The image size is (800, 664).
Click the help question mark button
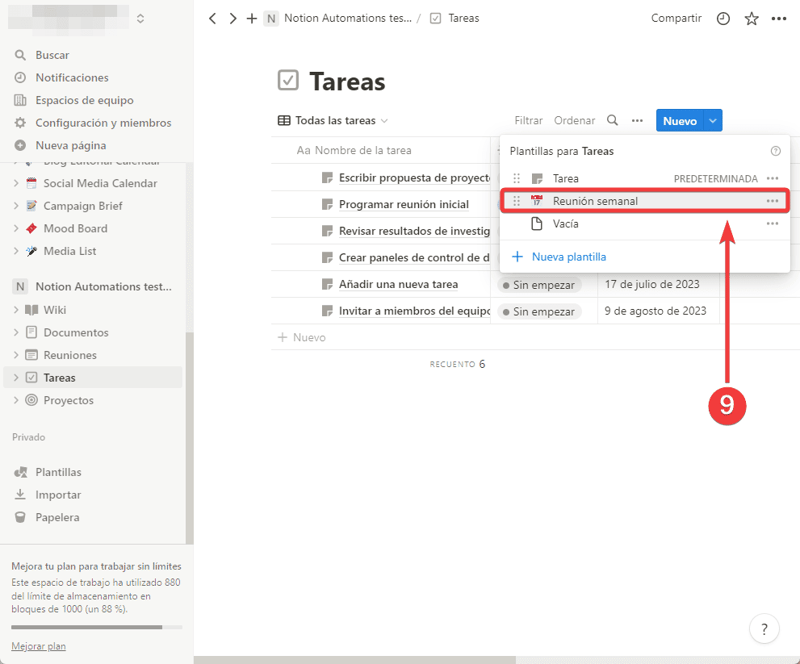tap(764, 629)
